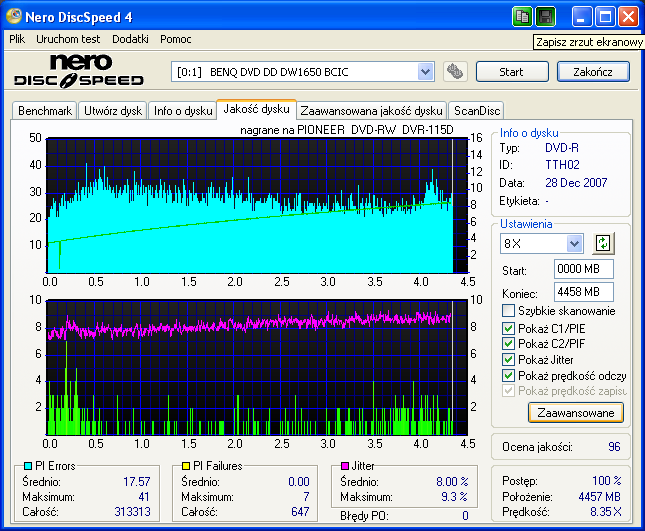Click PI Errors maximum value 41

coord(144,497)
